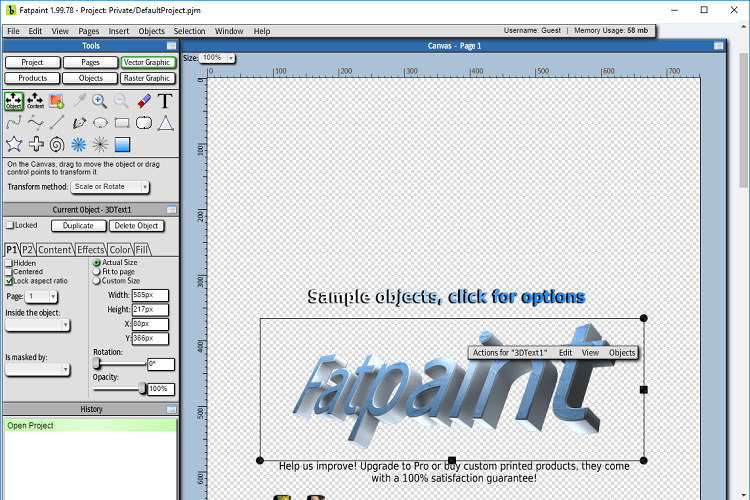Activate the zoom in magnifier
The image size is (750, 500).
99,101
